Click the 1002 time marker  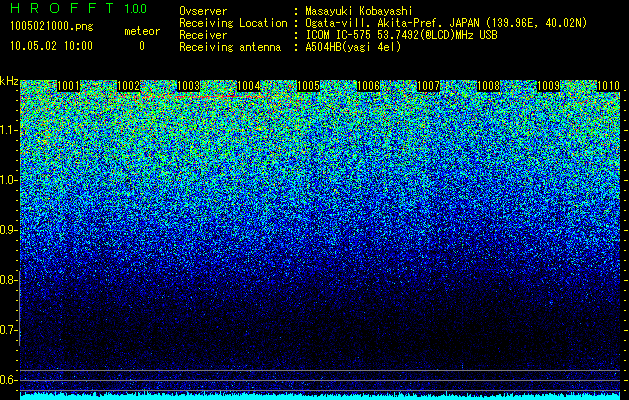(129, 86)
